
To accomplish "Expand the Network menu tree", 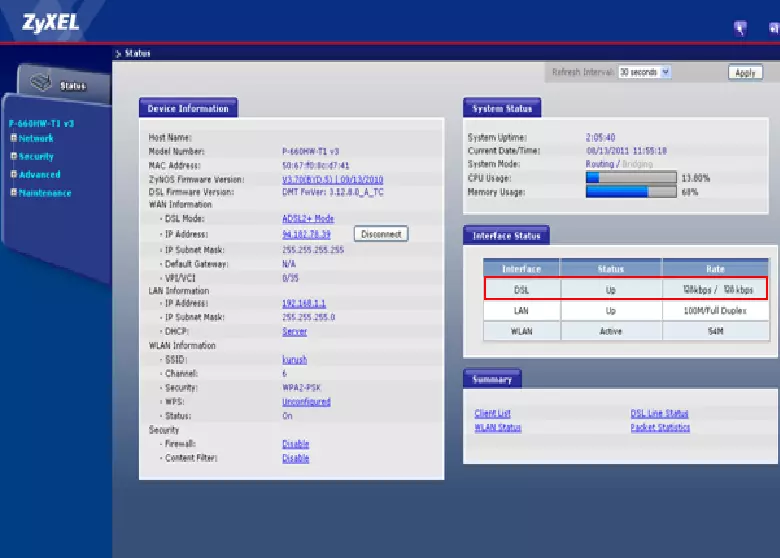I will click(x=14, y=138).
